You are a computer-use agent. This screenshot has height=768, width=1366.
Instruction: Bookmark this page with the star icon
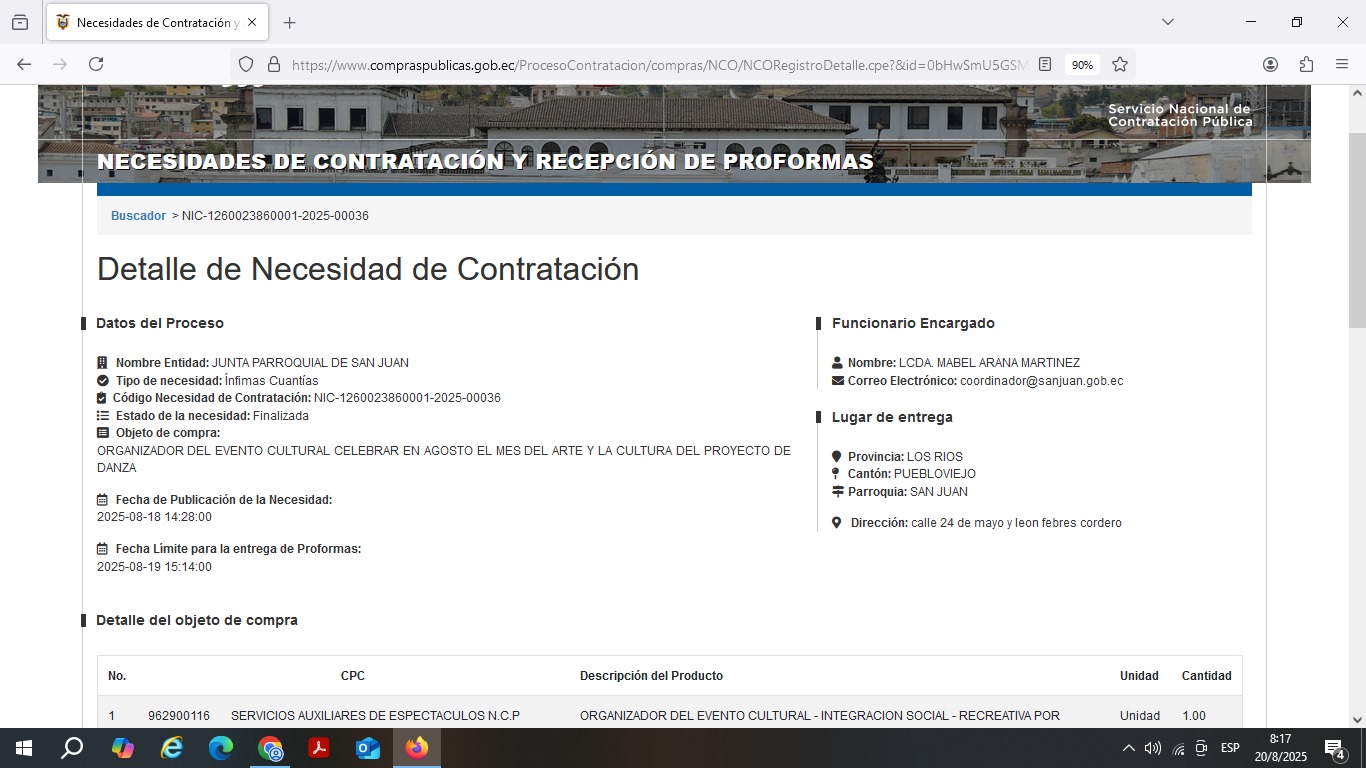1120,64
